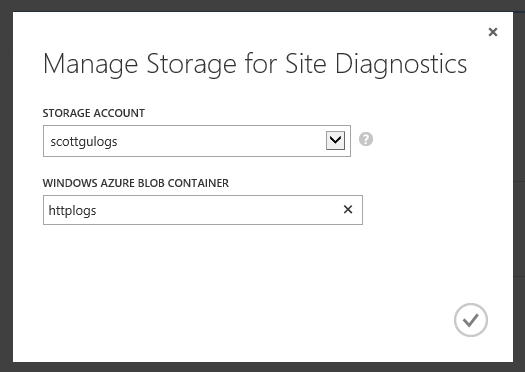Clear the httplogs container name
The width and height of the screenshot is (525, 372).
pyautogui.click(x=348, y=210)
